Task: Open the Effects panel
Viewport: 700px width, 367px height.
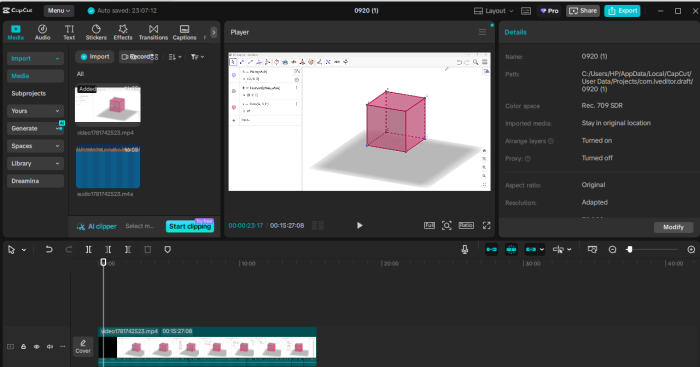Action: pyautogui.click(x=123, y=33)
